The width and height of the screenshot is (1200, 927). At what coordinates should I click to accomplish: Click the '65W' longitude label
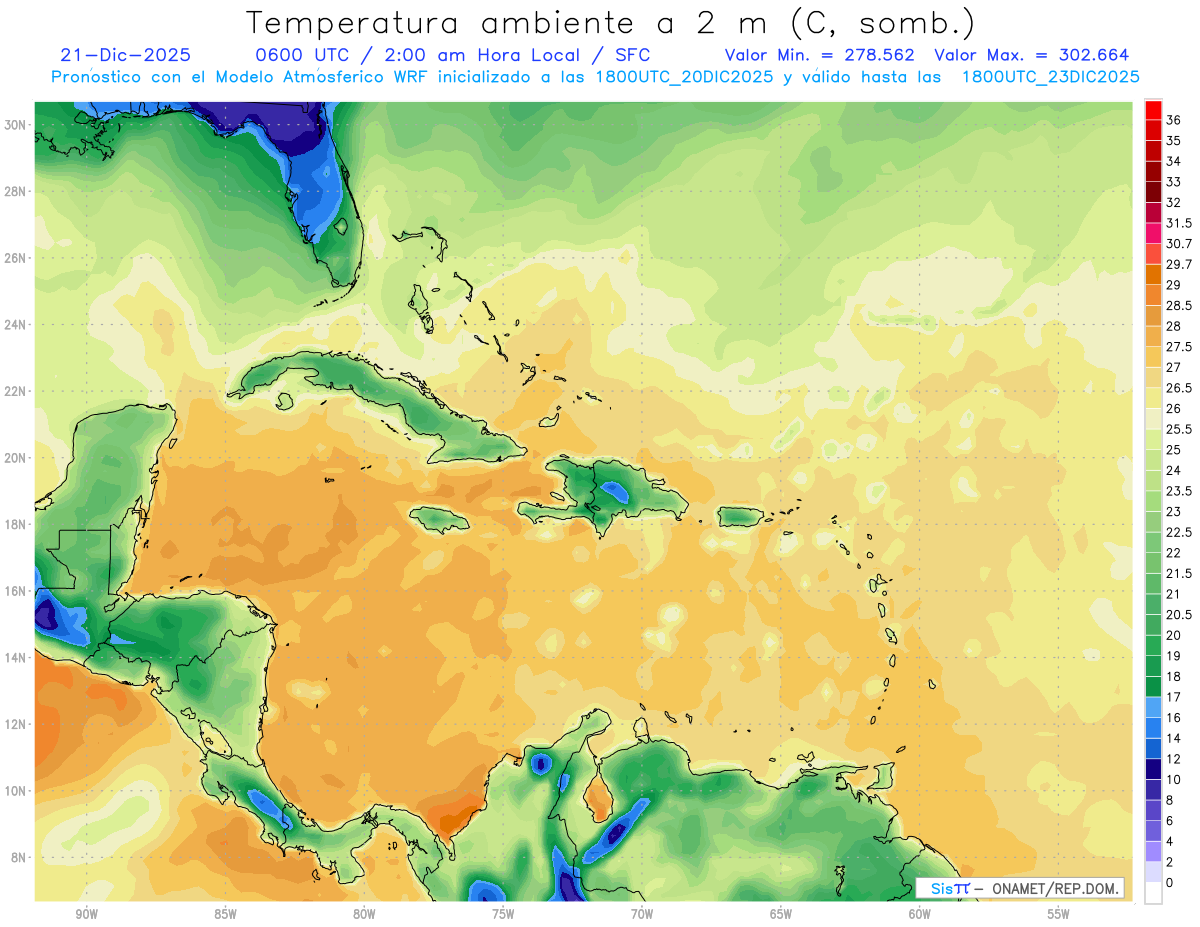pyautogui.click(x=781, y=913)
